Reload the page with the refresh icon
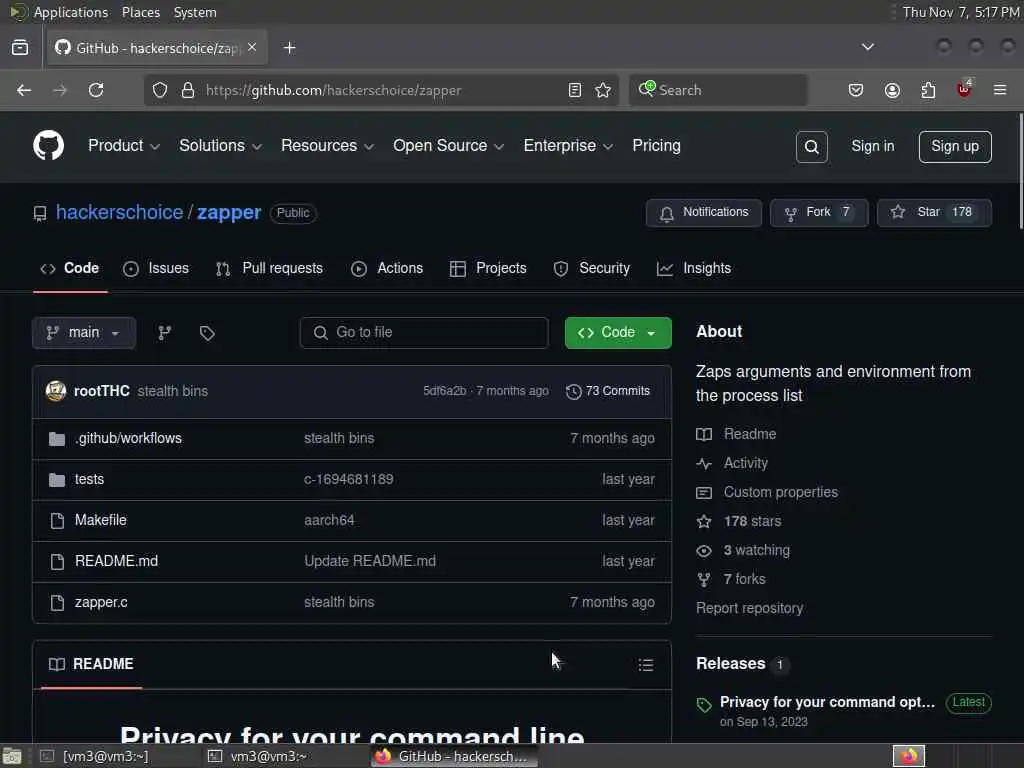Viewport: 1024px width, 768px height. 96,90
